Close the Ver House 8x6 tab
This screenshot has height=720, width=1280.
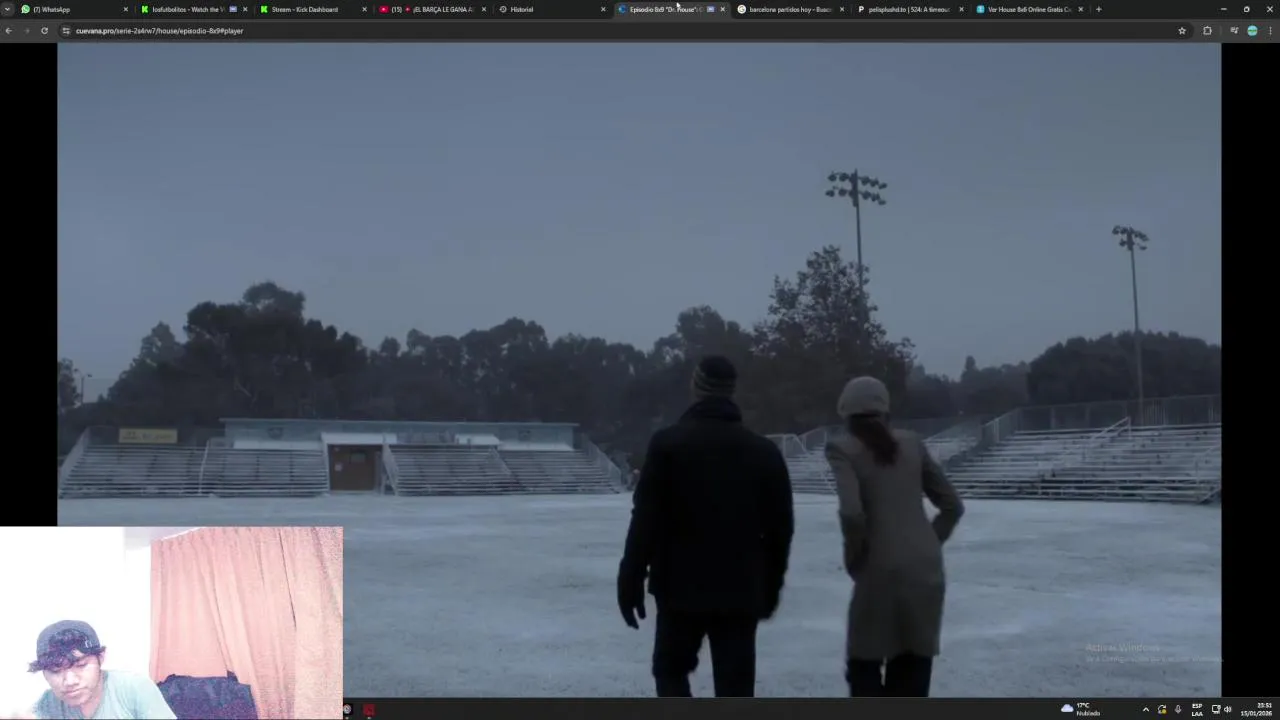click(1080, 9)
